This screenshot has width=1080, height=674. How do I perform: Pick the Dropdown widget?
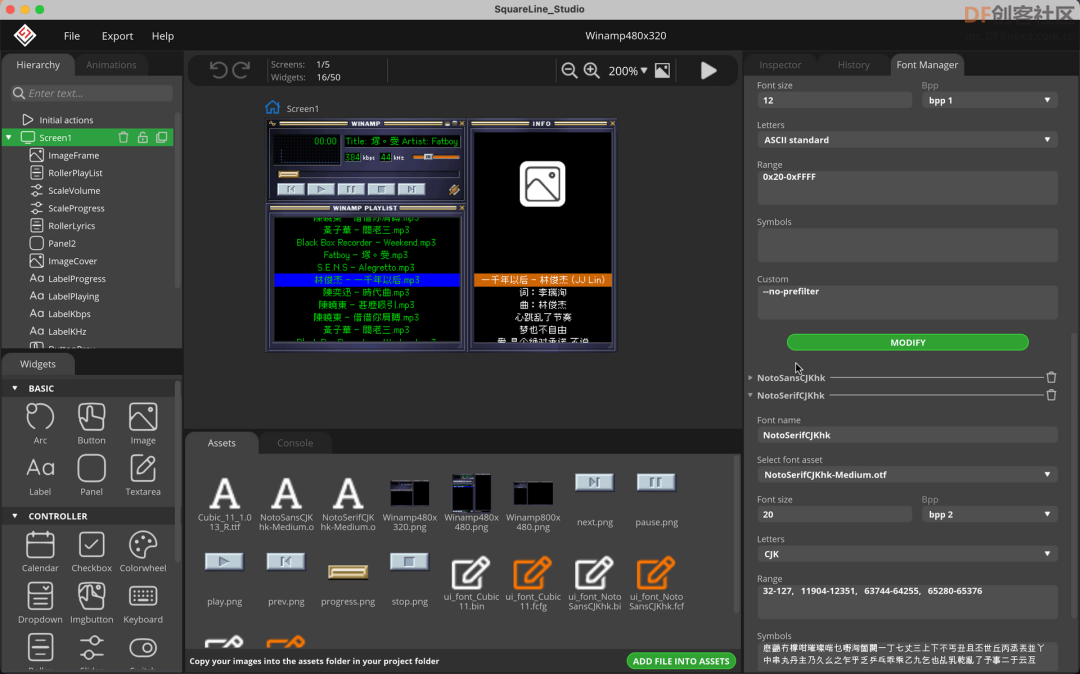[40, 603]
